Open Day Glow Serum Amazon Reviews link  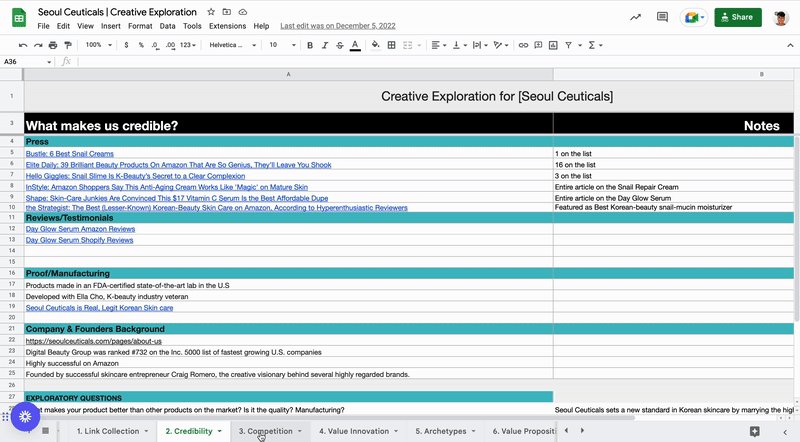(x=81, y=229)
